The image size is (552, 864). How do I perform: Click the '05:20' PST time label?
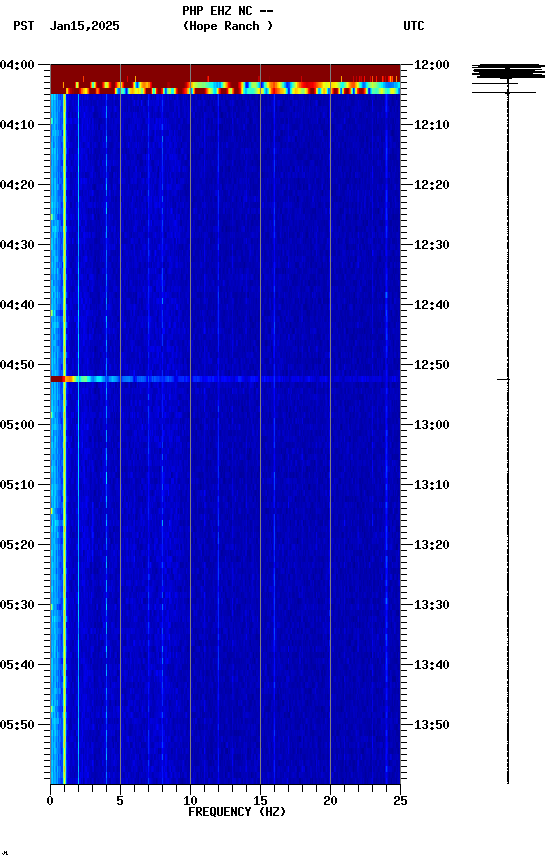[17, 546]
